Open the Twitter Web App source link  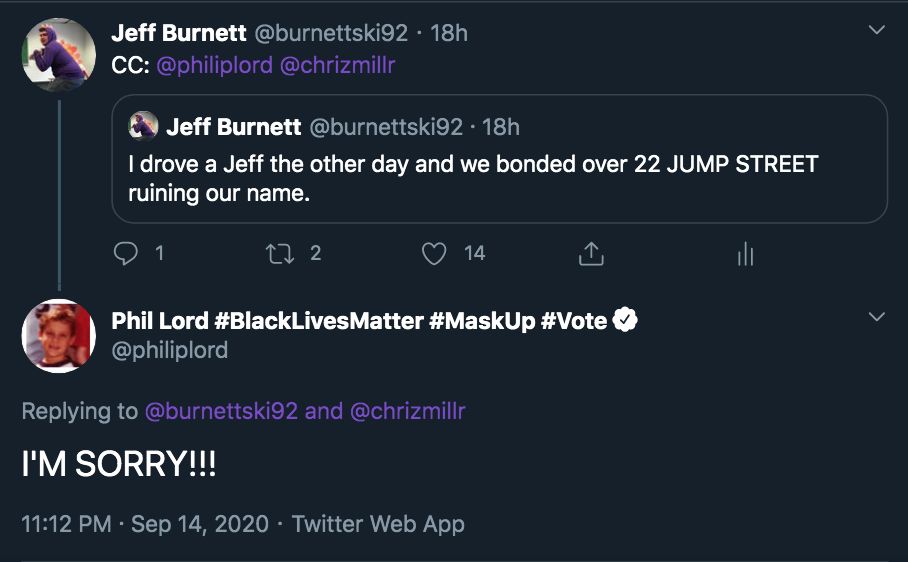pyautogui.click(x=378, y=523)
